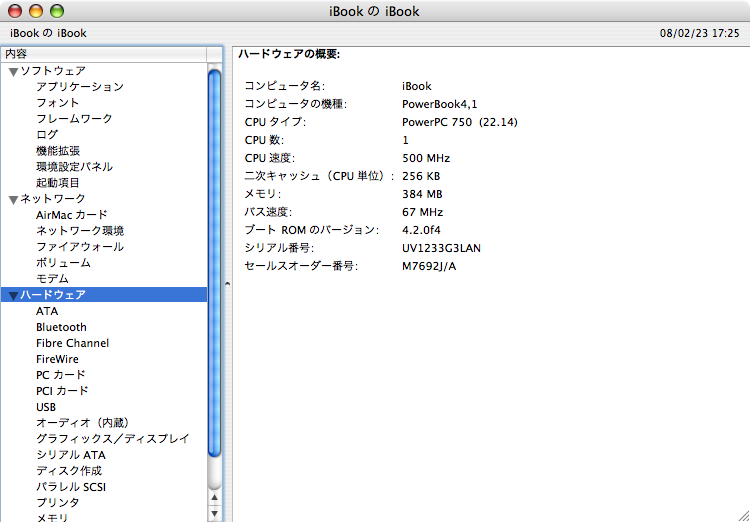Select PC カード in the hardware list
The image size is (750, 522).
[60, 375]
